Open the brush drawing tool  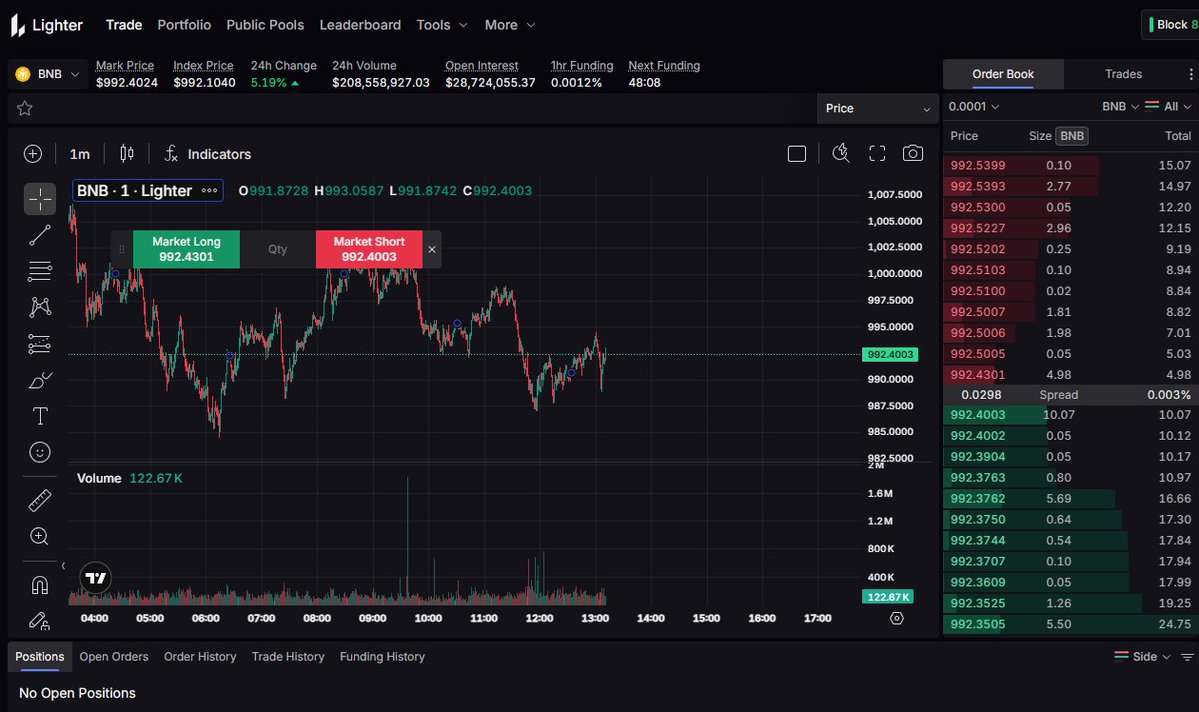click(x=39, y=380)
